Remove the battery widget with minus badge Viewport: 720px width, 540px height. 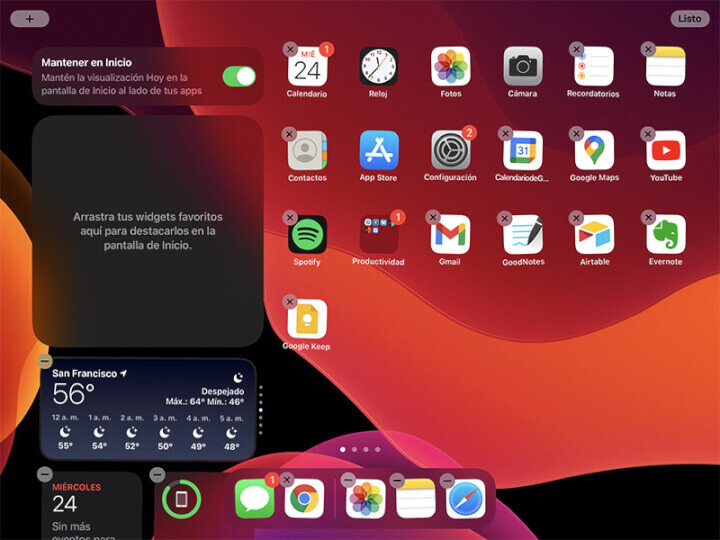point(157,474)
